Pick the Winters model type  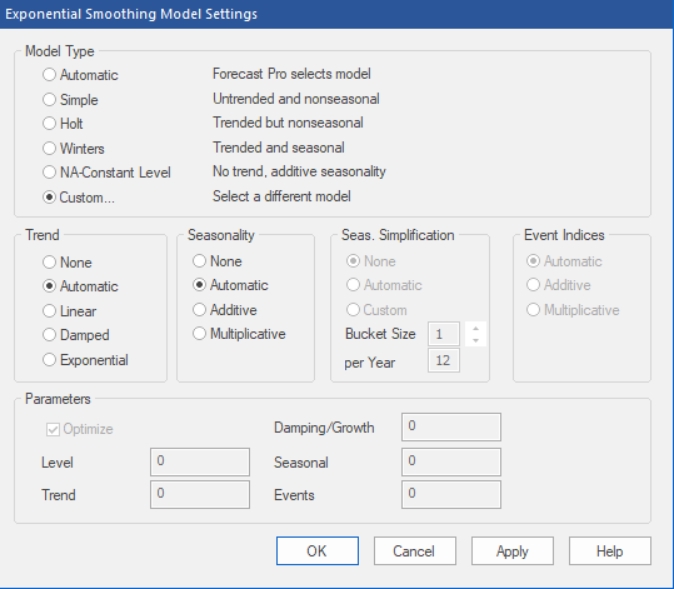click(50, 147)
